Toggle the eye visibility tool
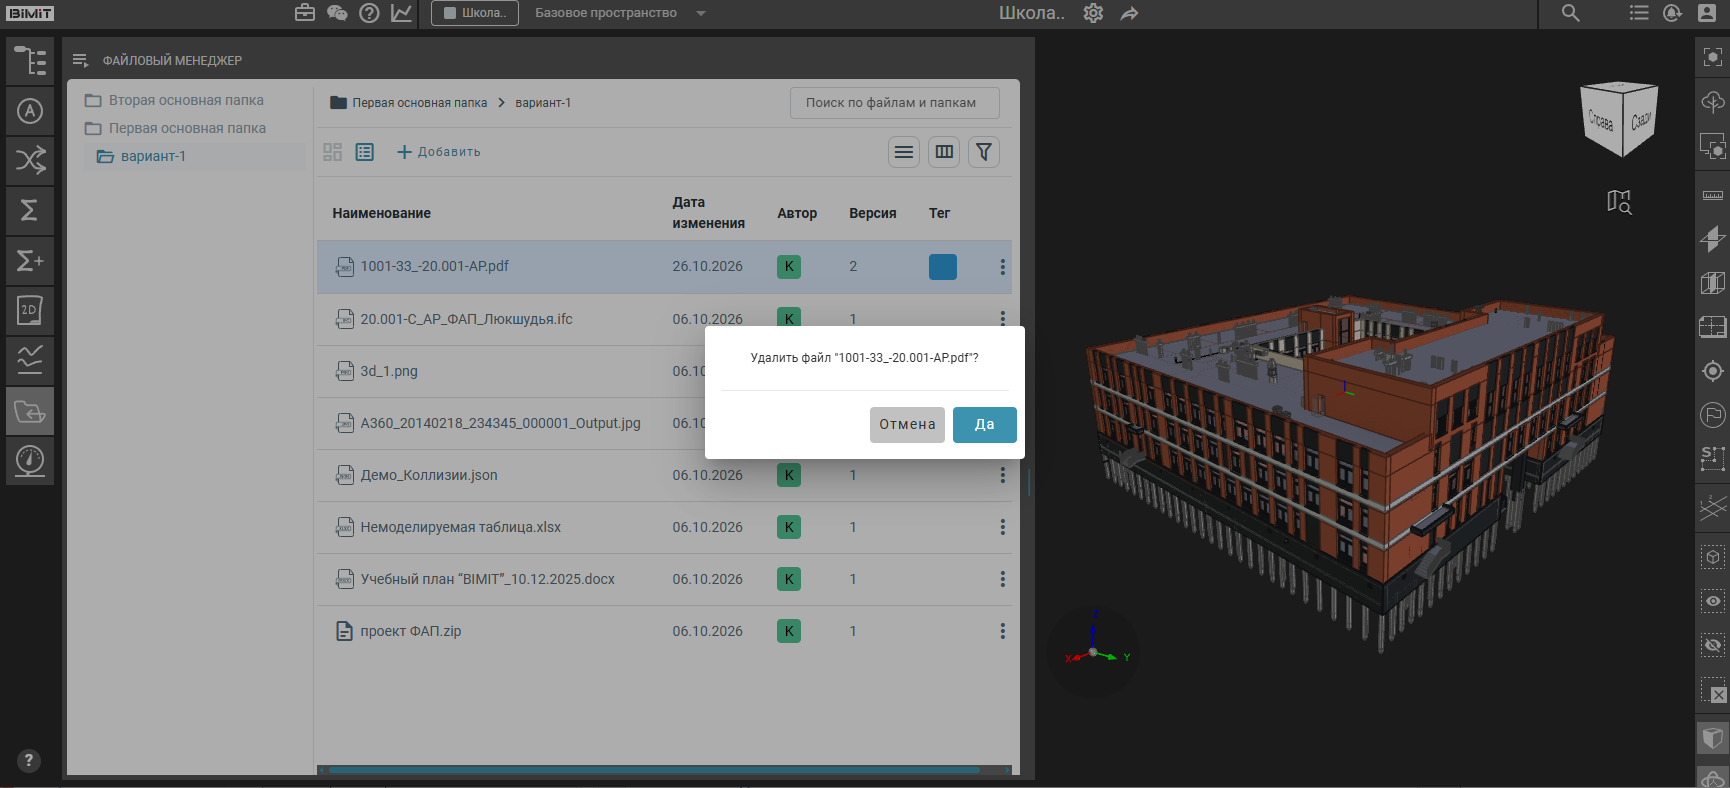Viewport: 1730px width, 788px height. point(1713,601)
